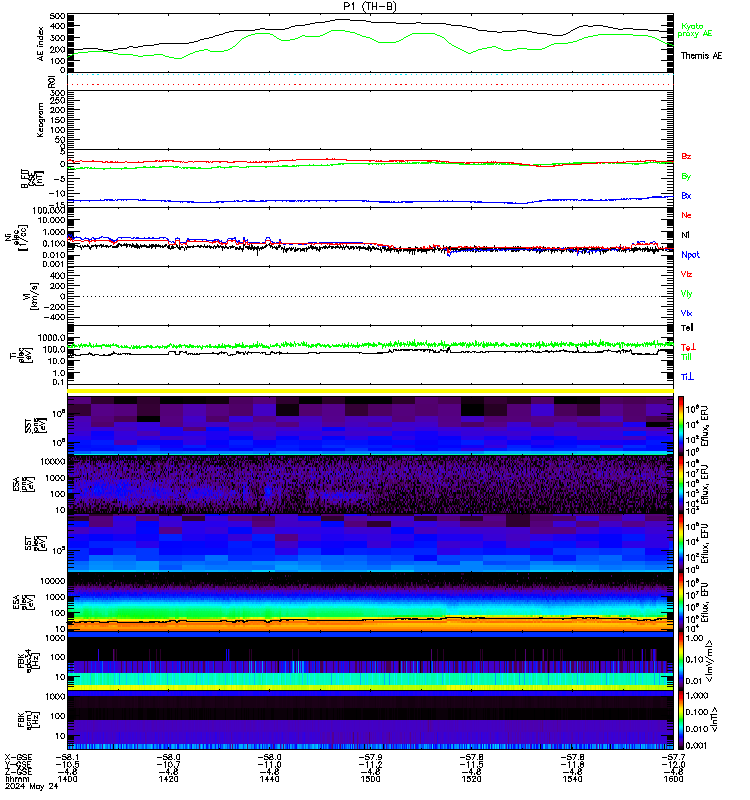Click the "1500" time tick label

(370, 779)
